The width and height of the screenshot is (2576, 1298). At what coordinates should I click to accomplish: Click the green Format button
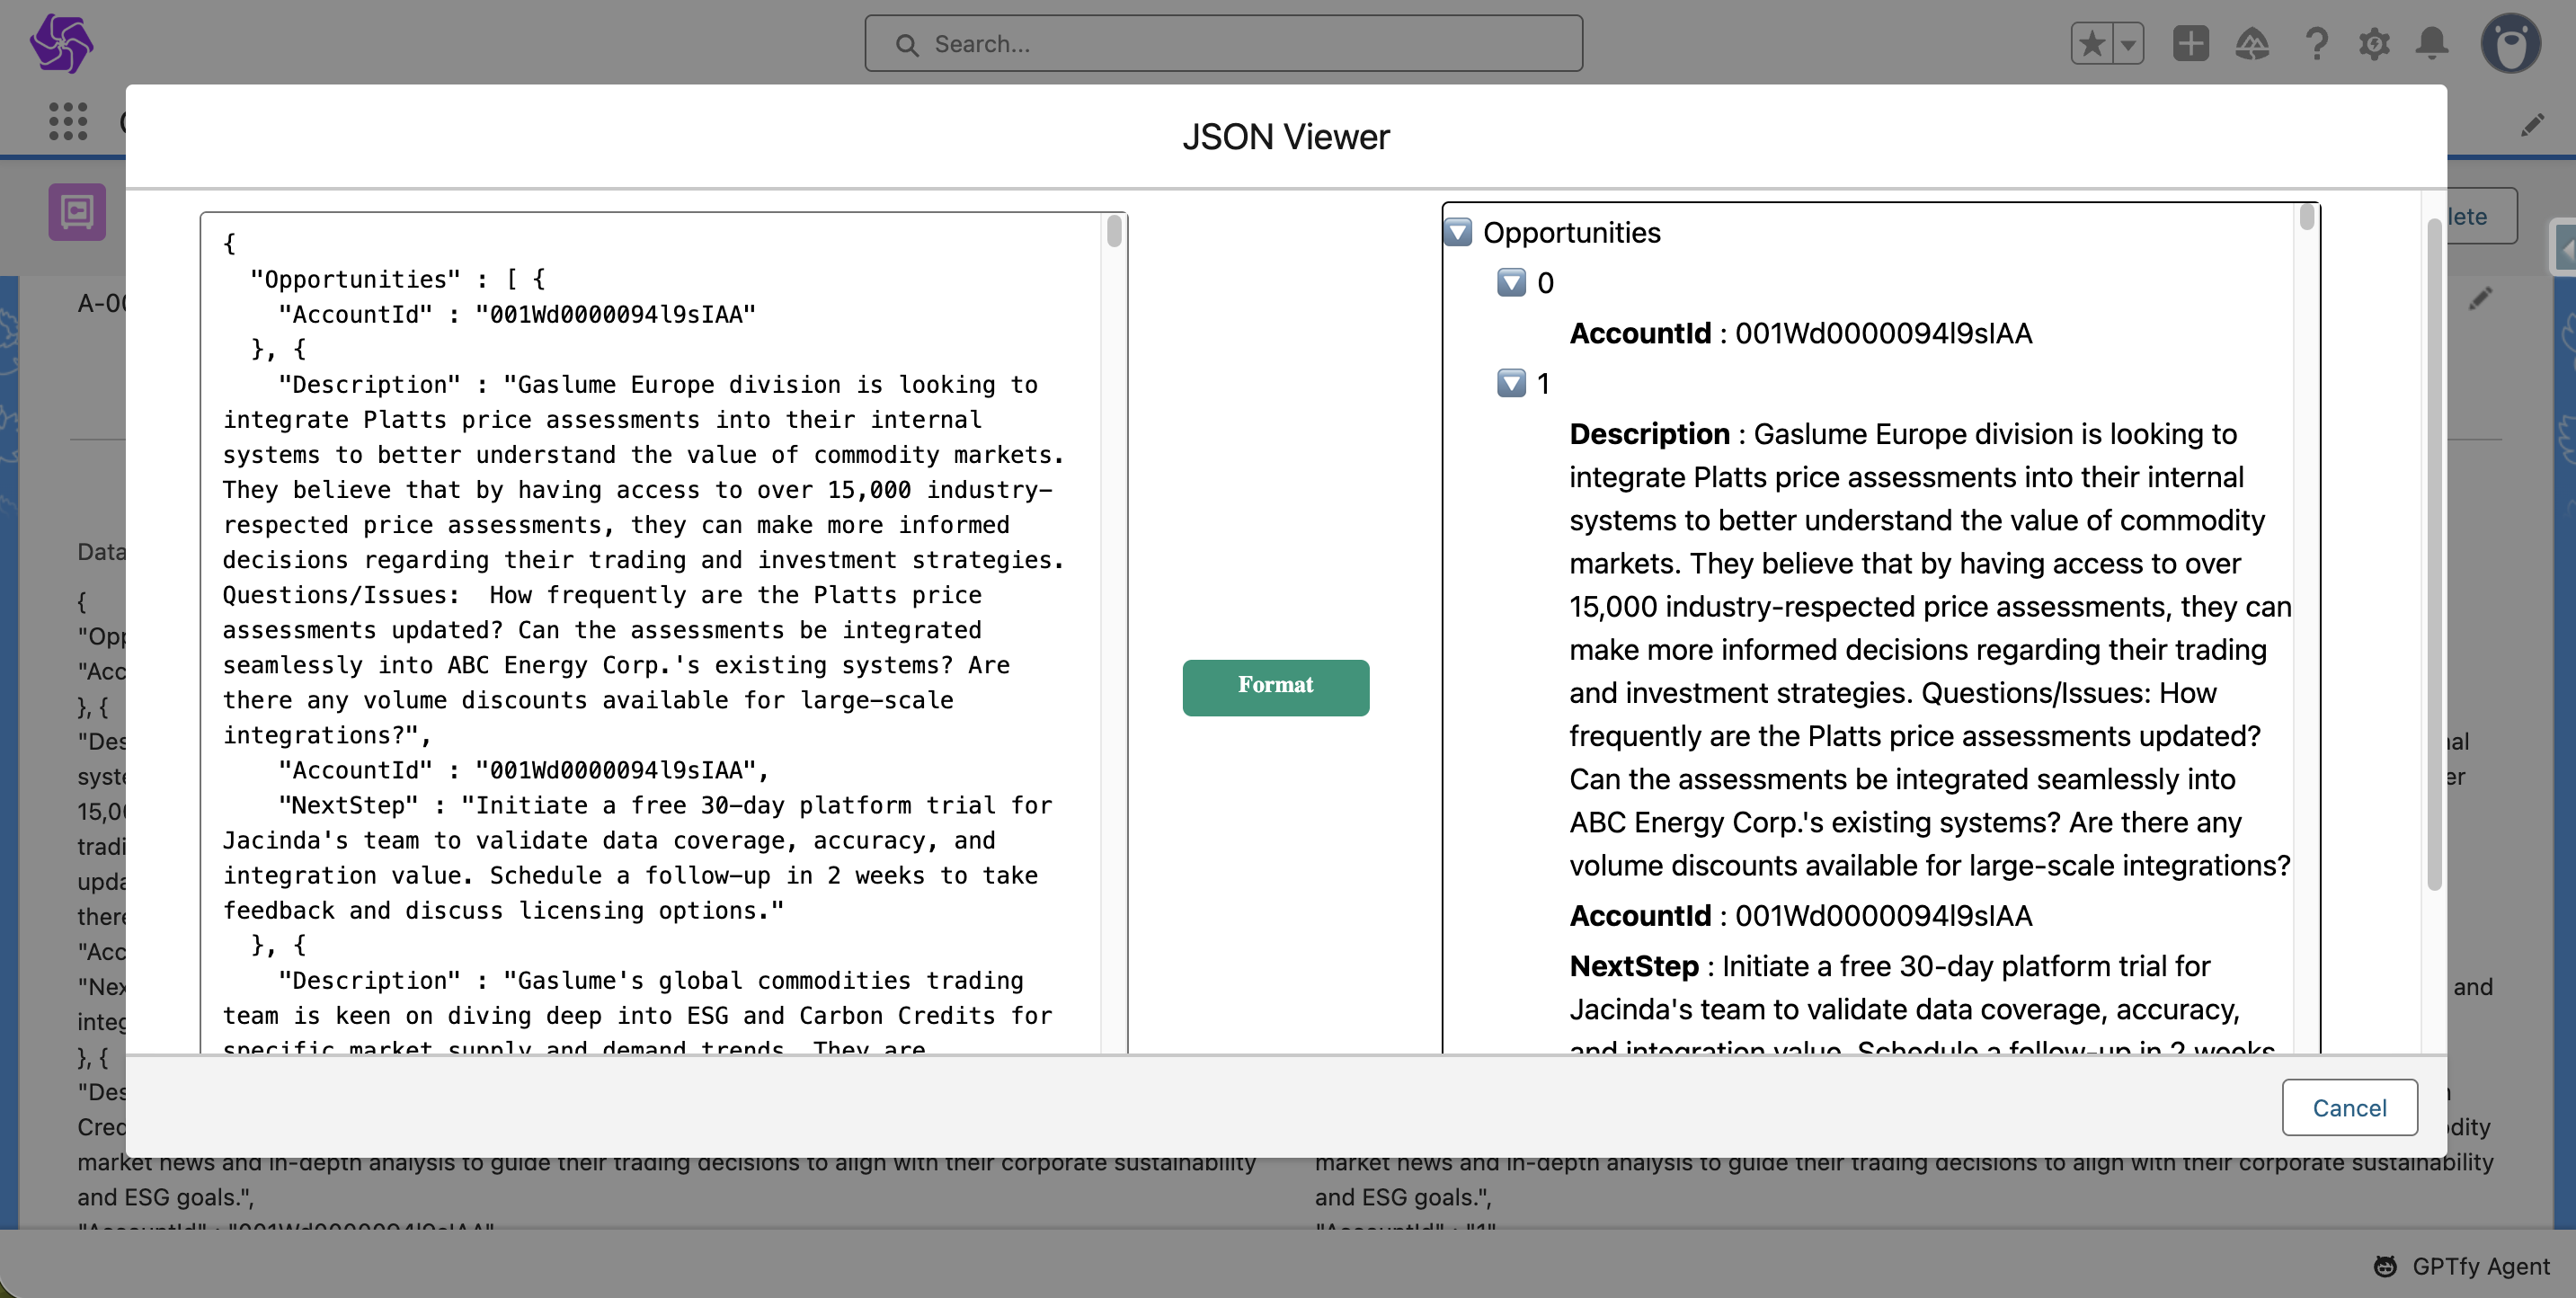click(x=1275, y=687)
